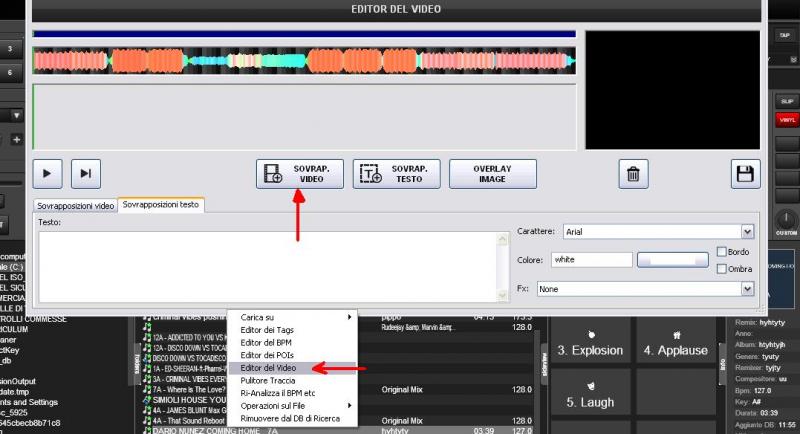Delete the overlay with the trash icon
The width and height of the screenshot is (800, 434).
coord(633,174)
